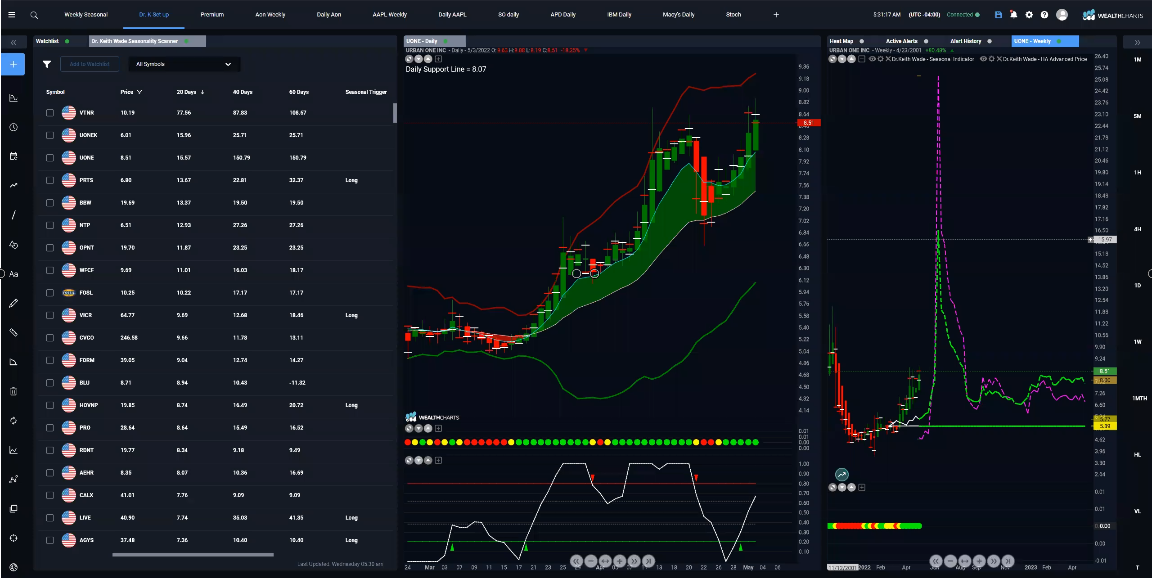Screen dimensions: 1152x578
Task: Expand indicator list on daily price pane plus box
Action: pos(439,58)
